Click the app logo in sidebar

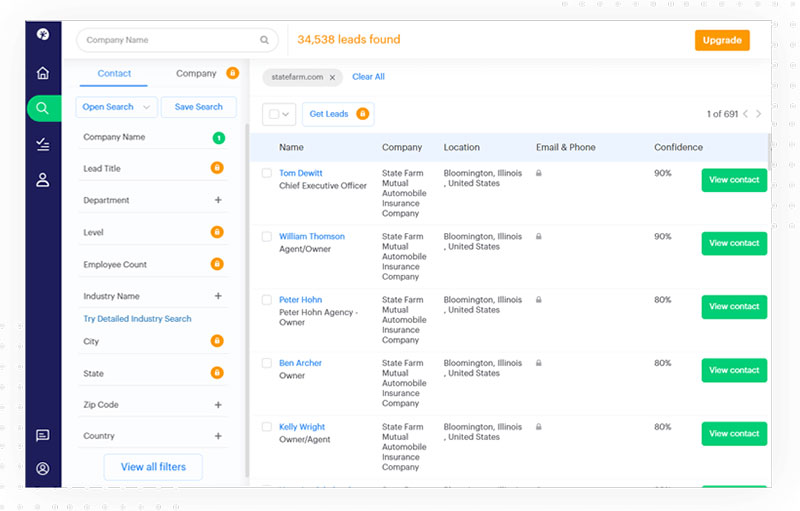point(43,34)
